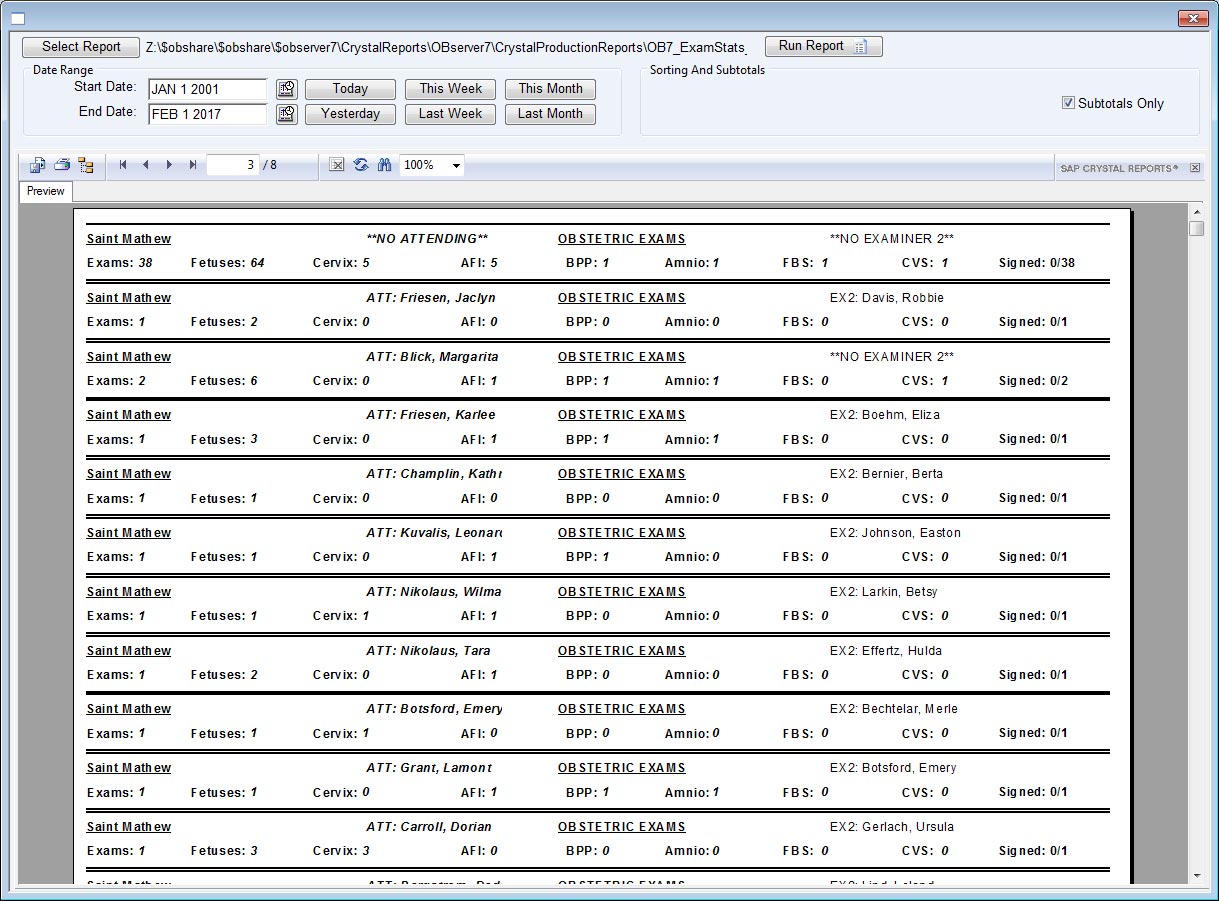Viewport: 1219px width, 901px height.
Task: Click Cervix: 3 in Carroll, Dorian row
Action: coord(341,851)
